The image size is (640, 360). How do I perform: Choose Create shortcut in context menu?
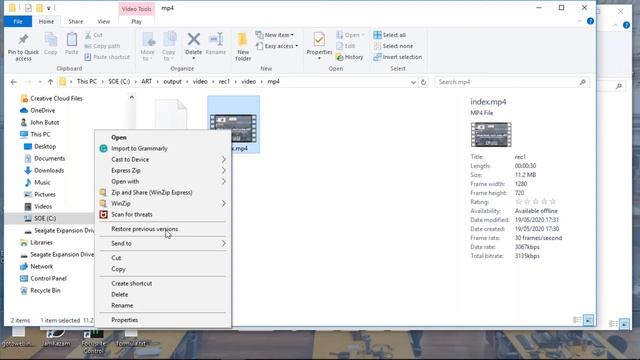[131, 283]
